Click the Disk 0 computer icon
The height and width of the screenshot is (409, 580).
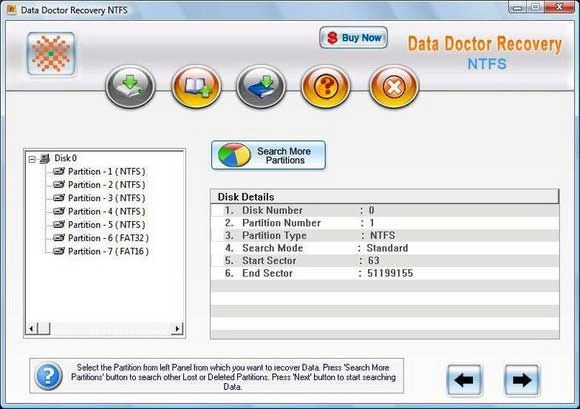(45, 159)
